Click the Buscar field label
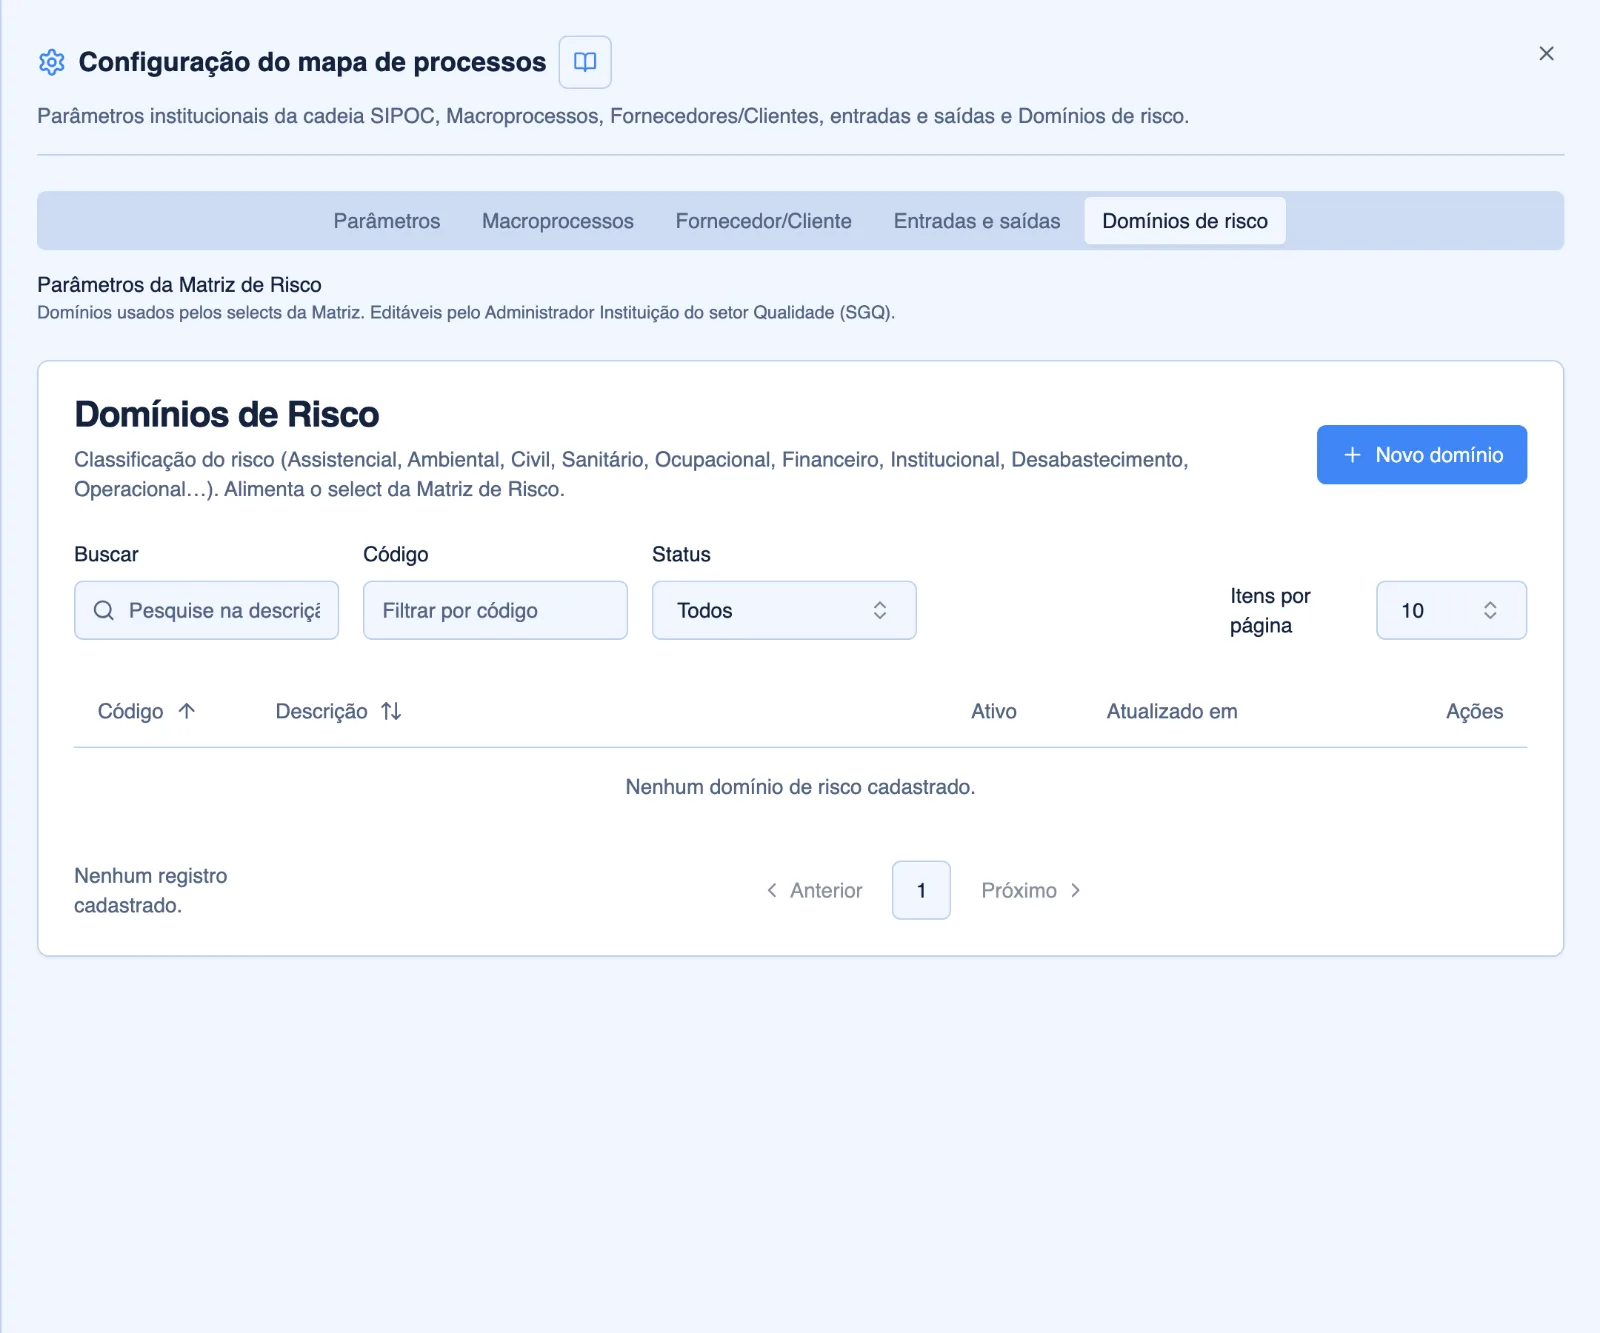Screen dimensions: 1600x1333 tap(106, 554)
